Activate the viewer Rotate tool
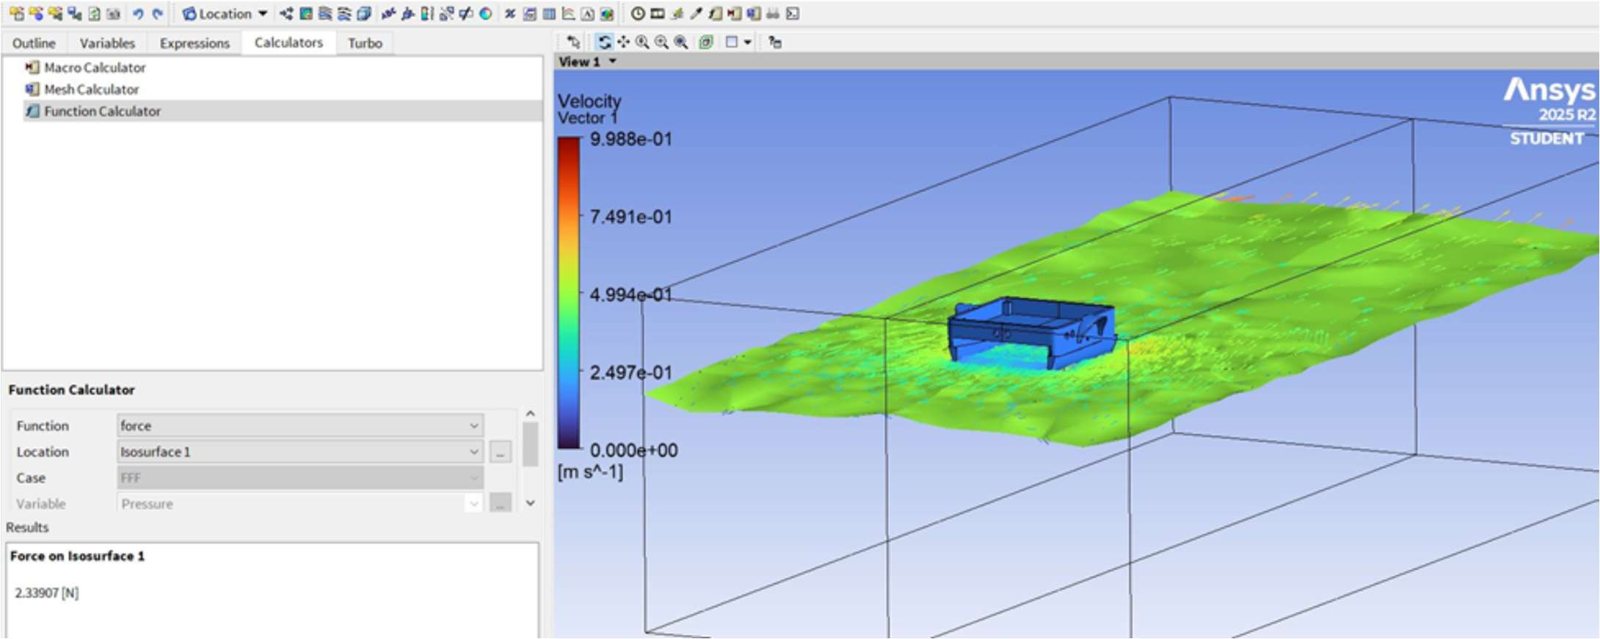 point(604,42)
